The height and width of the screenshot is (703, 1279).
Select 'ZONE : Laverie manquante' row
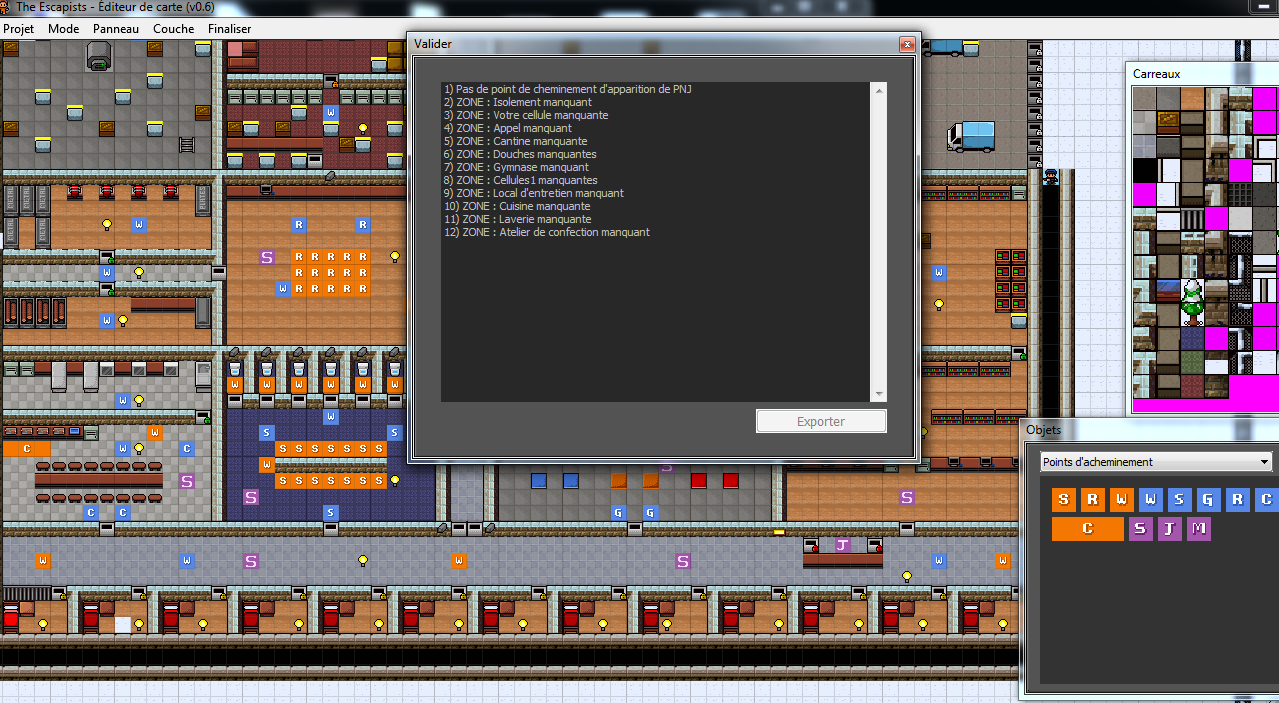(x=518, y=219)
